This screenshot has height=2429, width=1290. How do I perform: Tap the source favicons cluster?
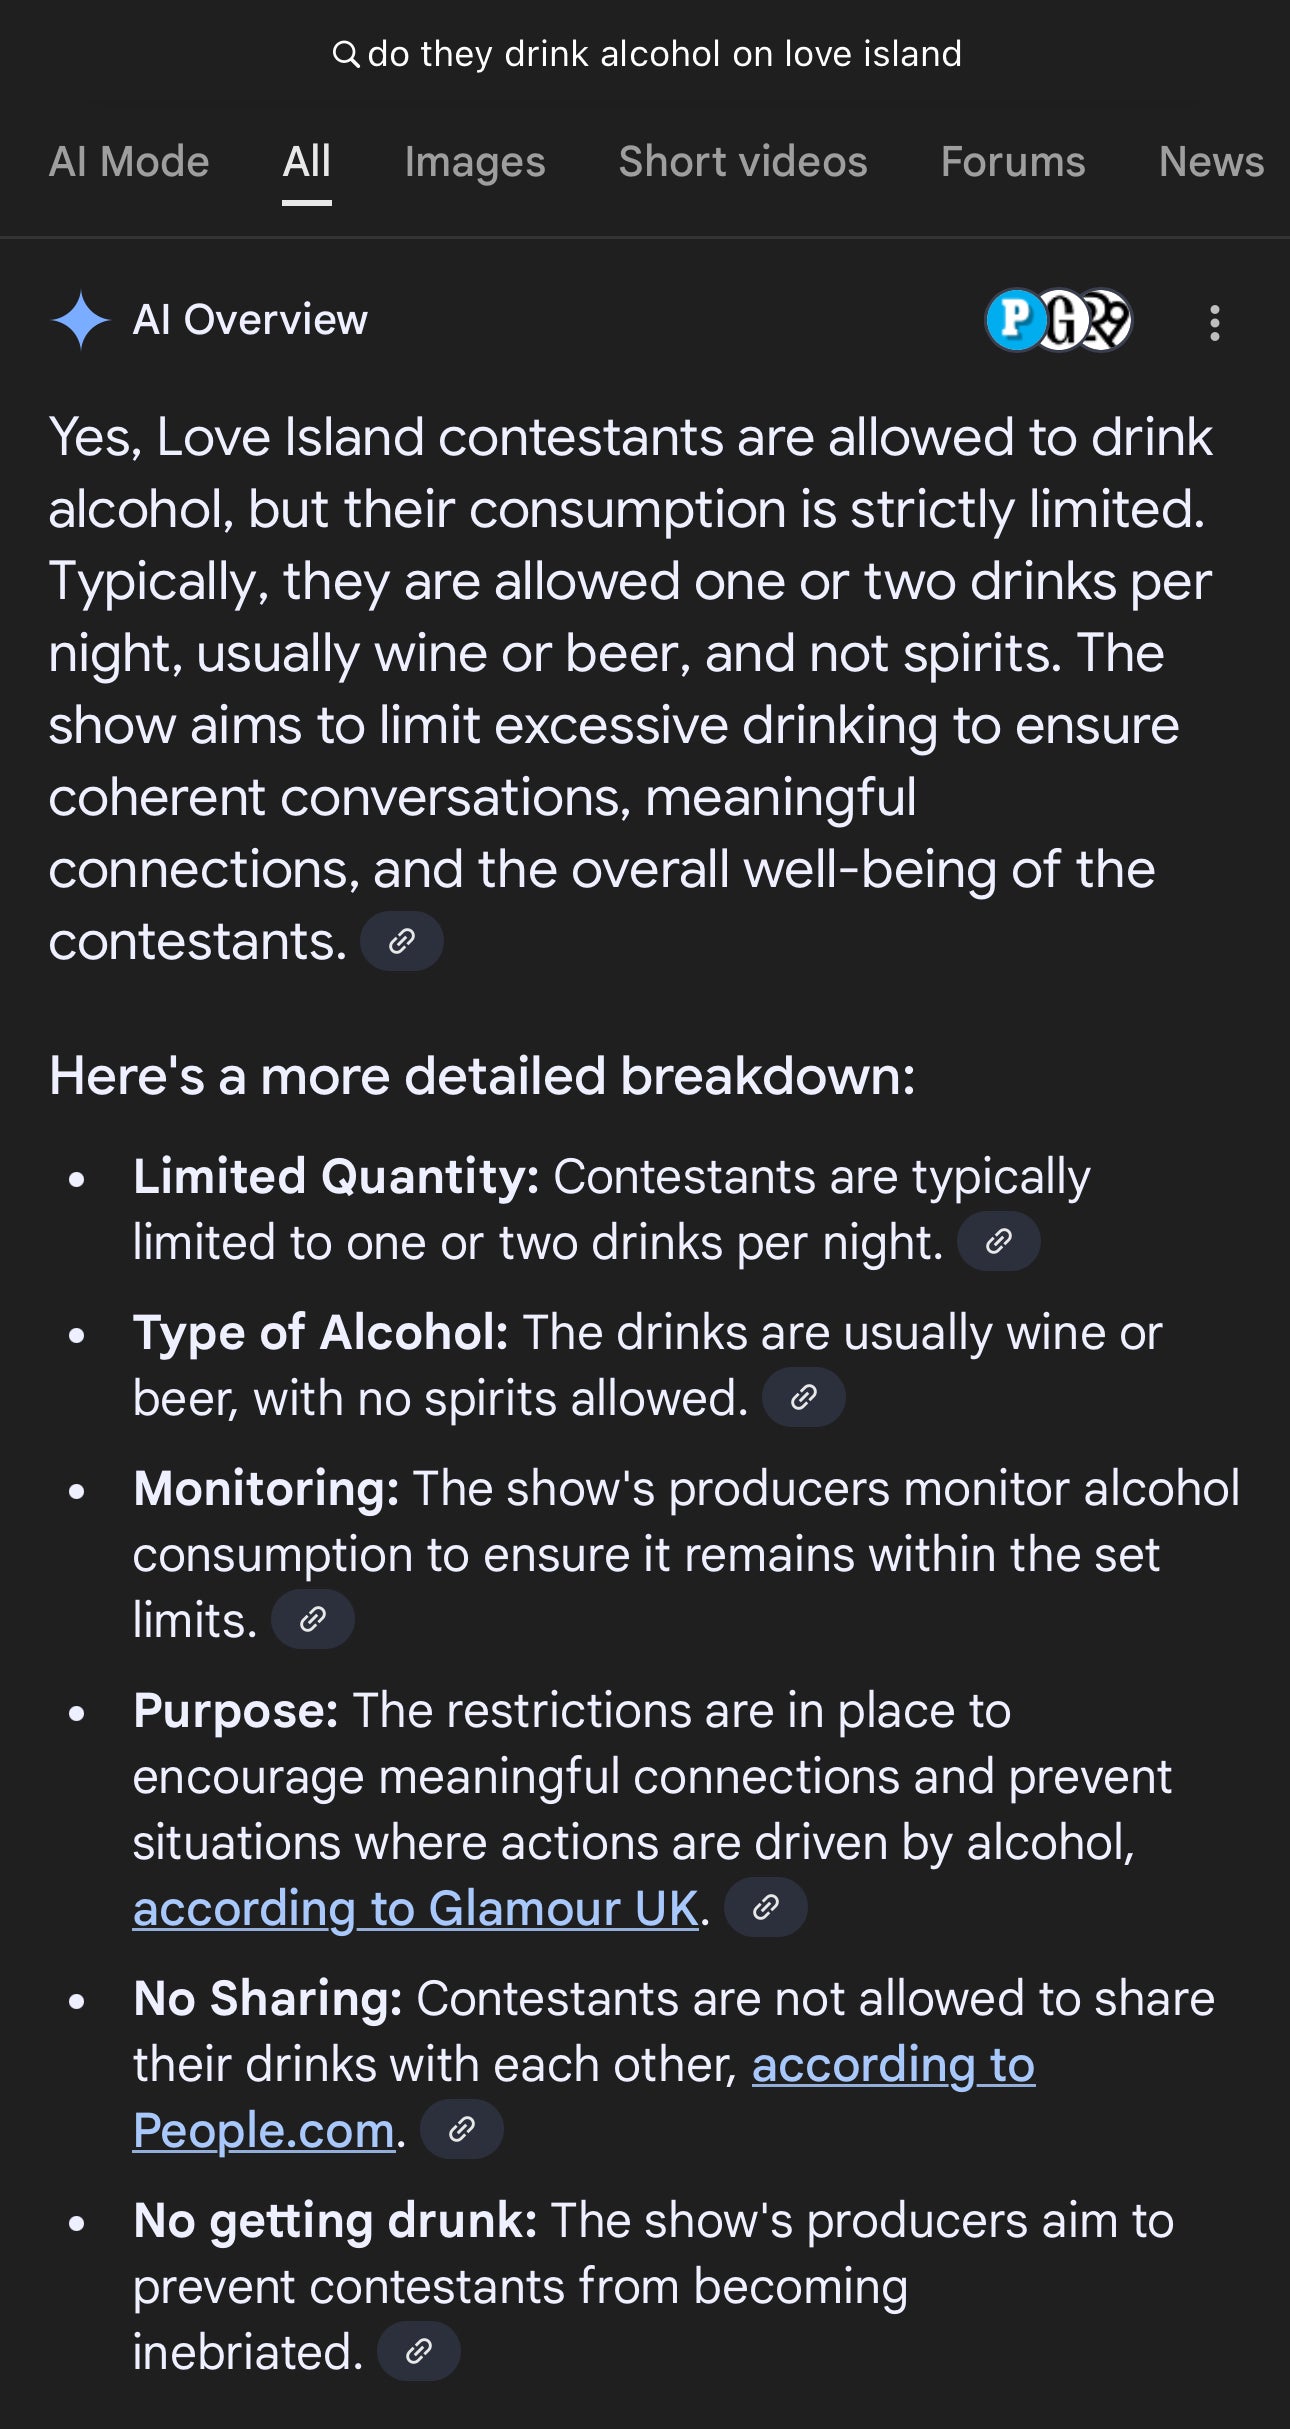pyautogui.click(x=1058, y=320)
